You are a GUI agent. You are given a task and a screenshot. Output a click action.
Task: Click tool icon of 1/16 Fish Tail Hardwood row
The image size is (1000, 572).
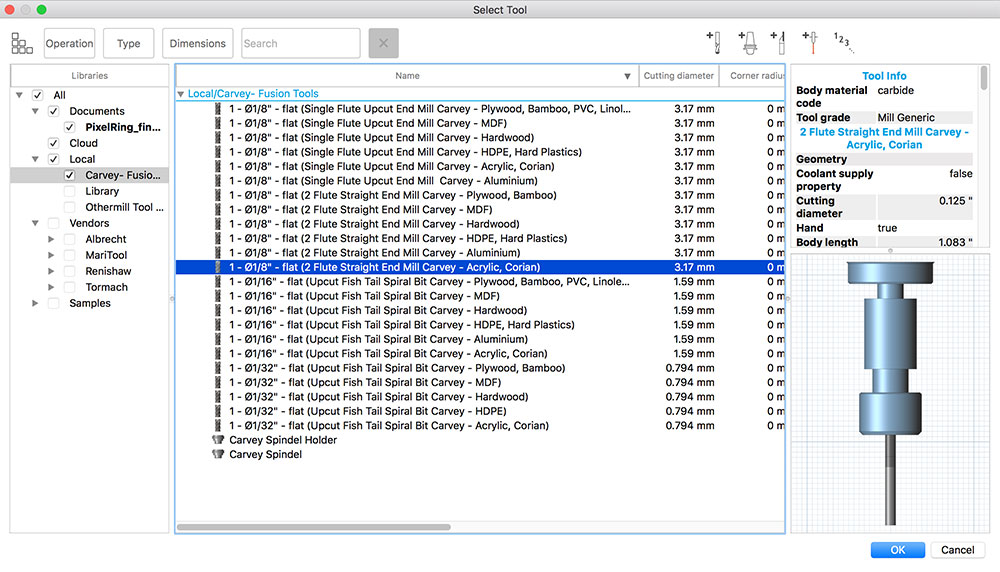(x=217, y=311)
